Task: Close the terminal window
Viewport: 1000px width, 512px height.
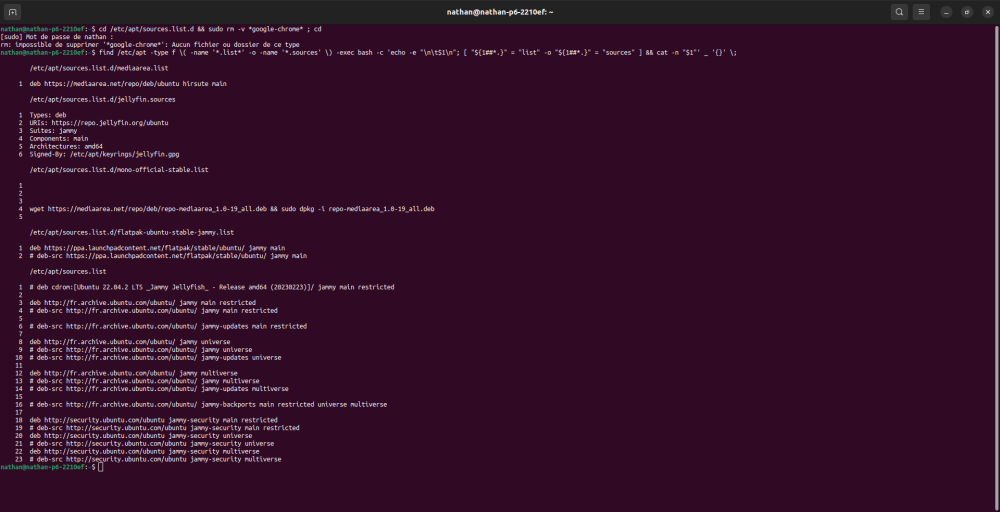Action: point(987,12)
